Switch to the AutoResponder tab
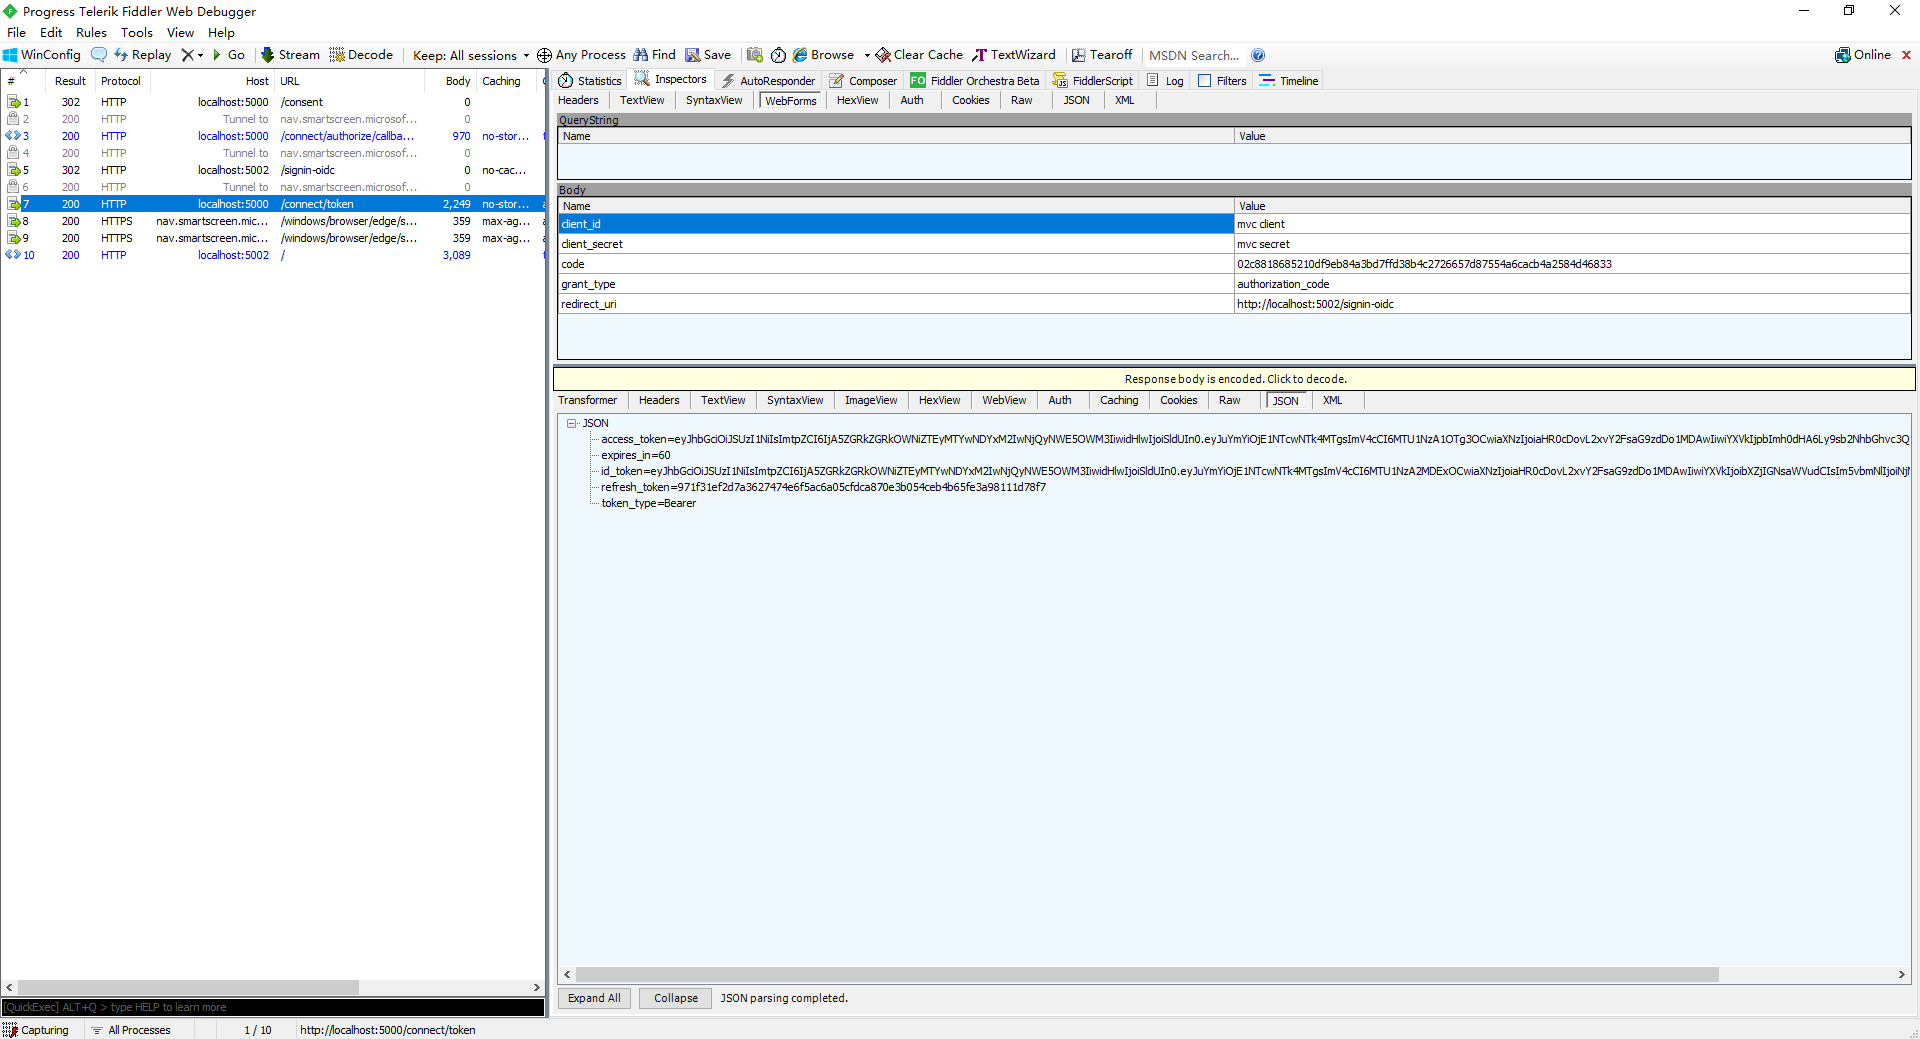The width and height of the screenshot is (1920, 1039). point(768,81)
